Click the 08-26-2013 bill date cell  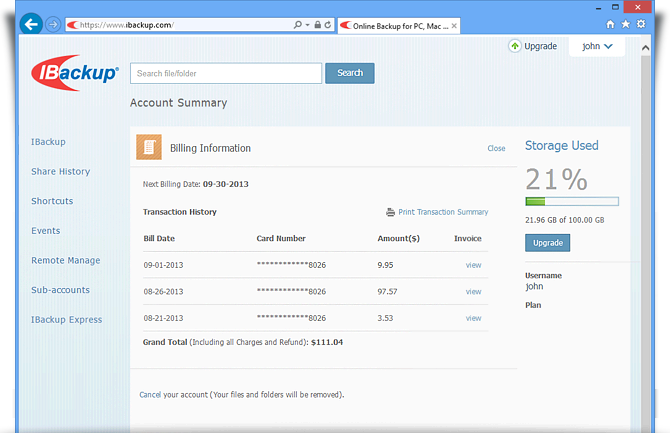(x=163, y=292)
